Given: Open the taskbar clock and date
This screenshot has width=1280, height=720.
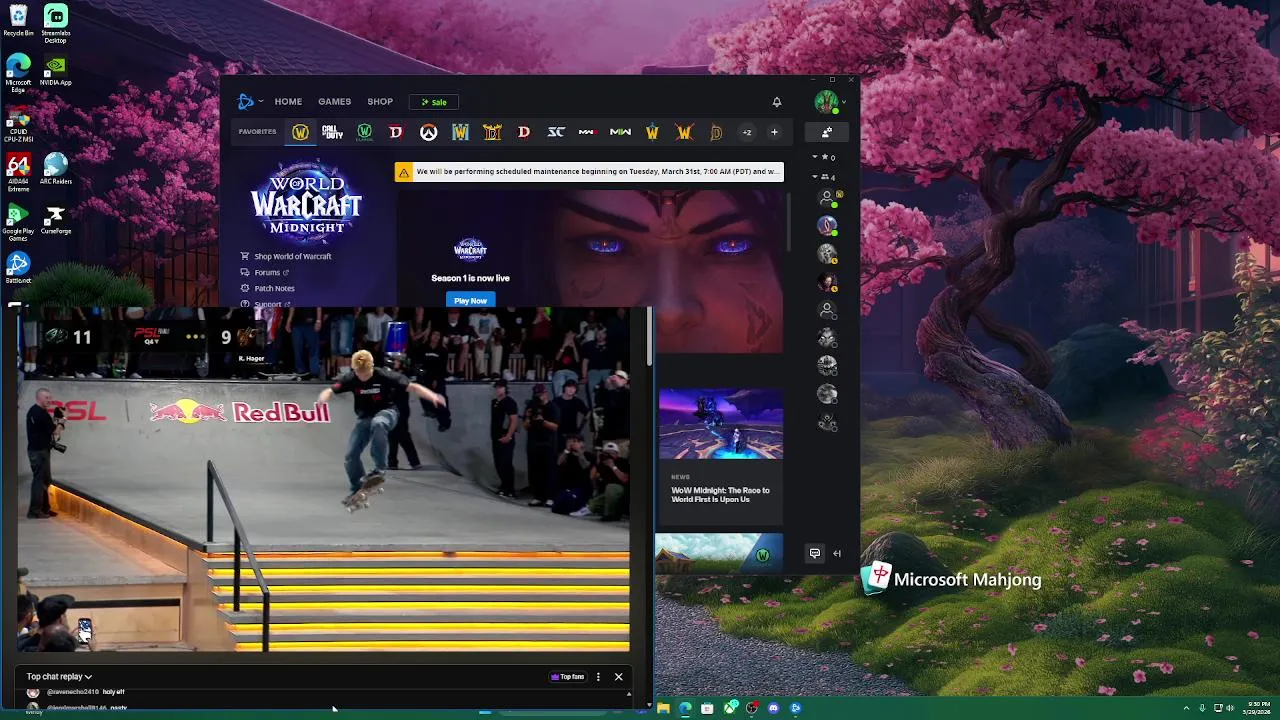Looking at the screenshot, I should 1259,708.
